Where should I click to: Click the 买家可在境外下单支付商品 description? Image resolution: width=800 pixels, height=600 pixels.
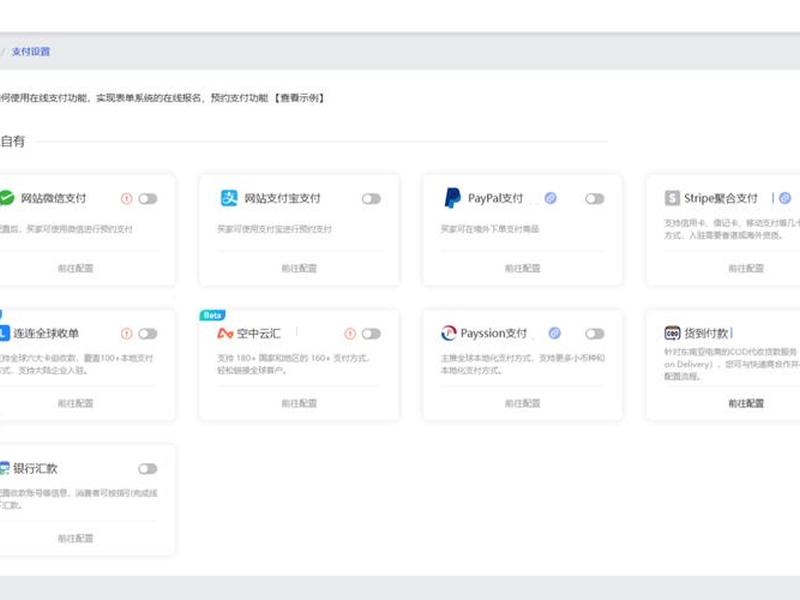click(x=490, y=229)
